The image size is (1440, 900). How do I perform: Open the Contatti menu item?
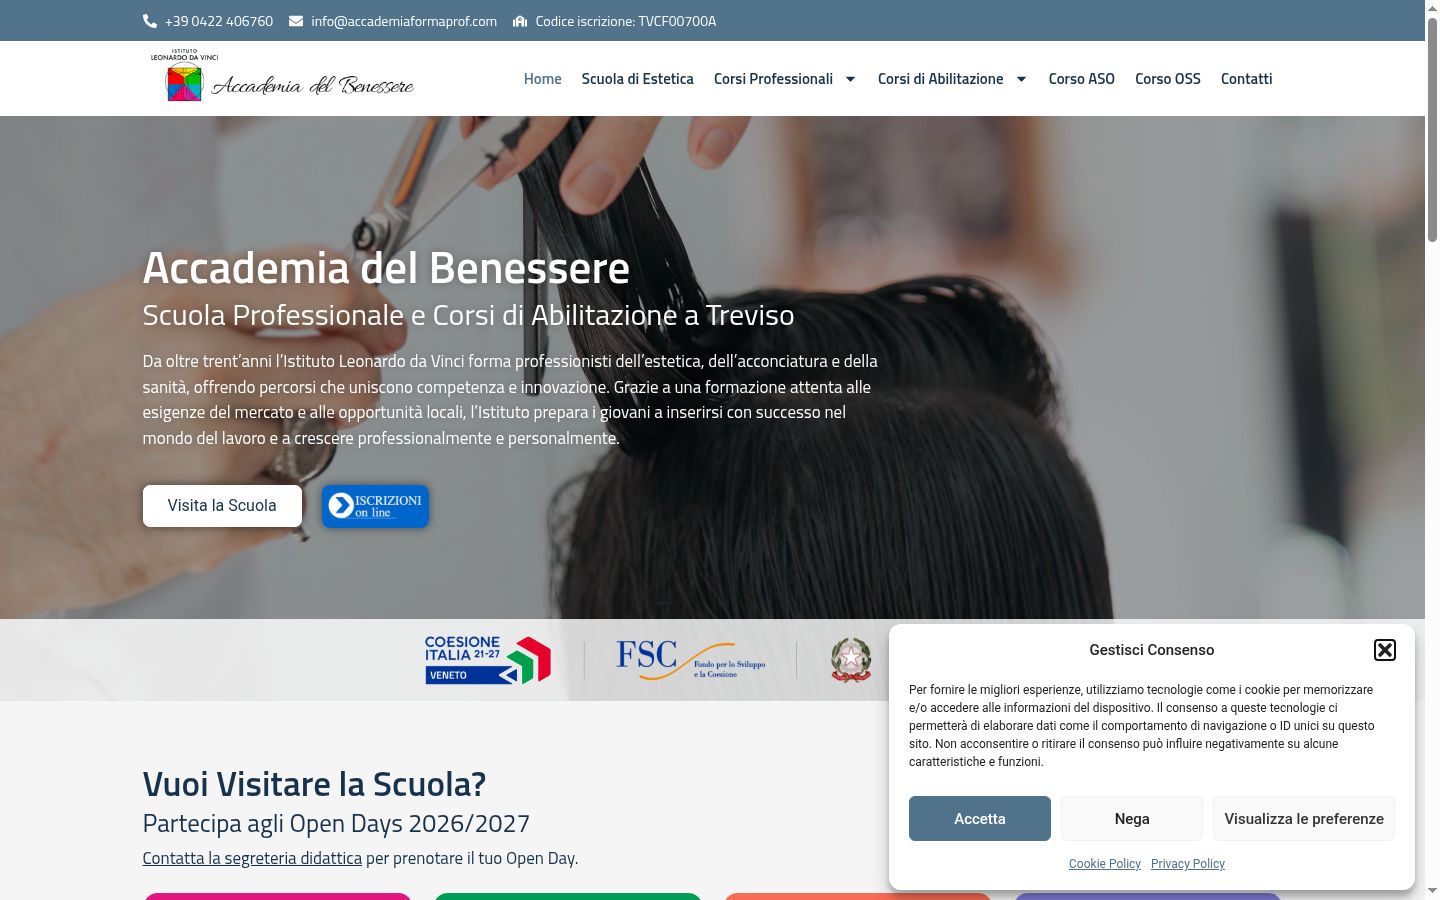coord(1247,79)
